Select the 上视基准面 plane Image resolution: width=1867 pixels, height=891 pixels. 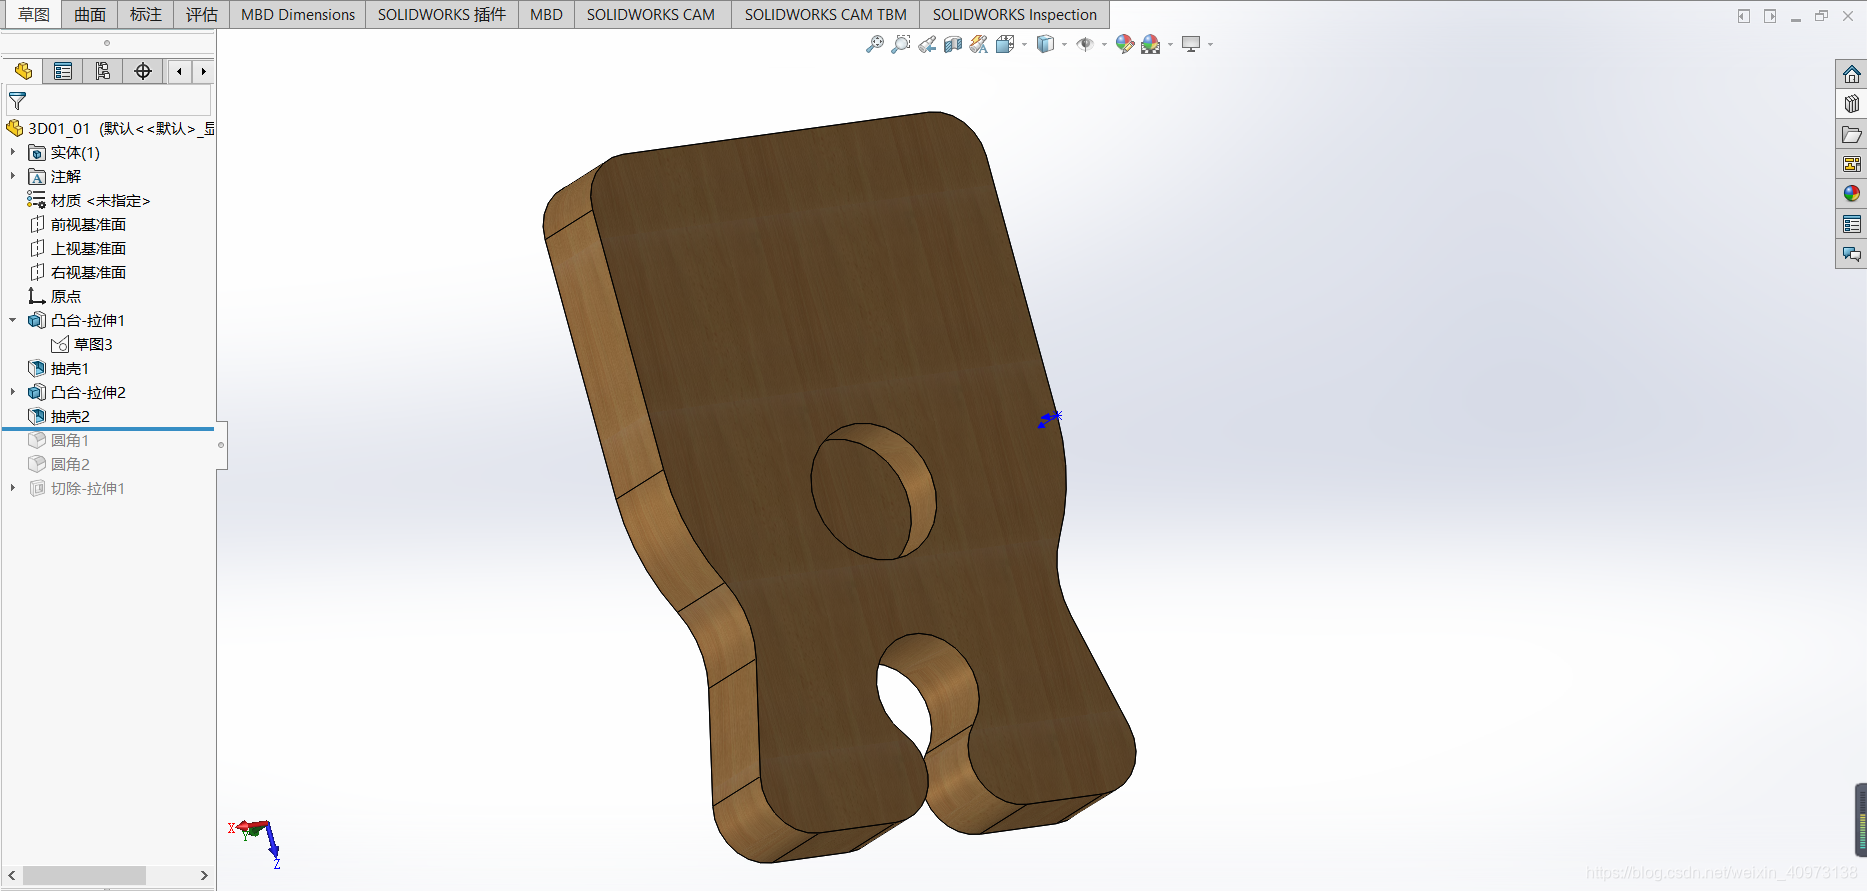tap(77, 248)
